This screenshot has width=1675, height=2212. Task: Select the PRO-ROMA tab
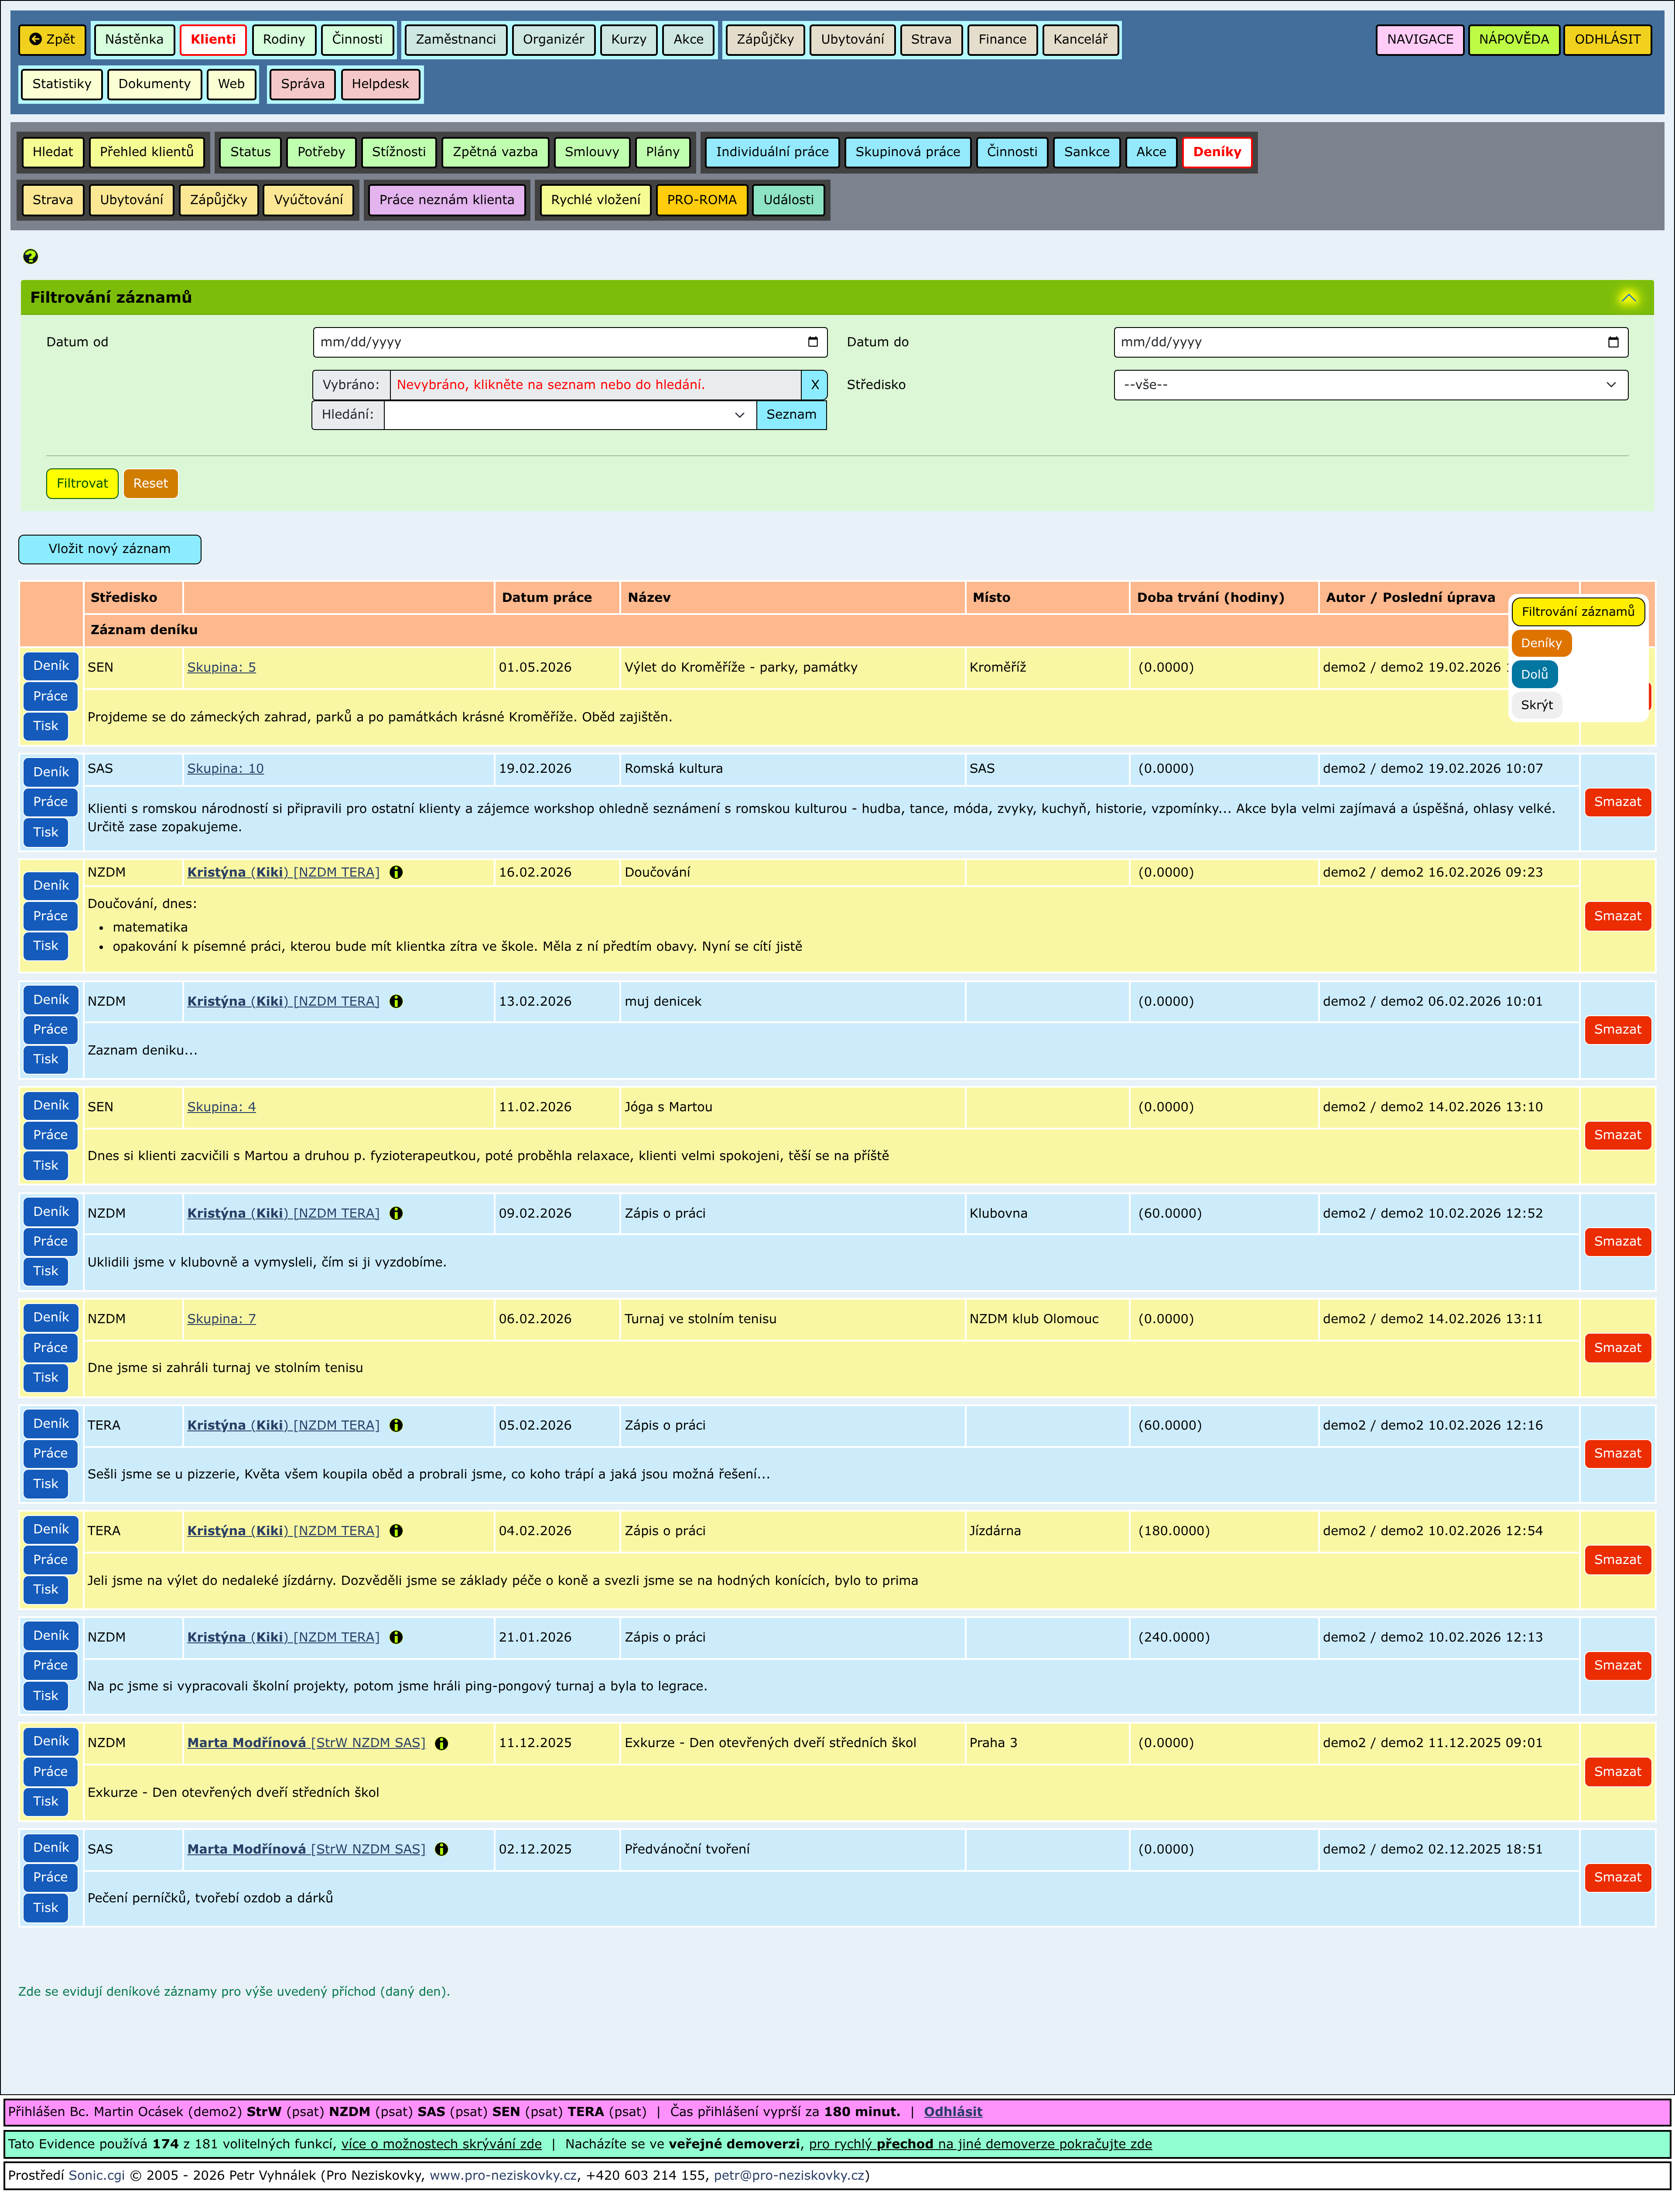[702, 200]
